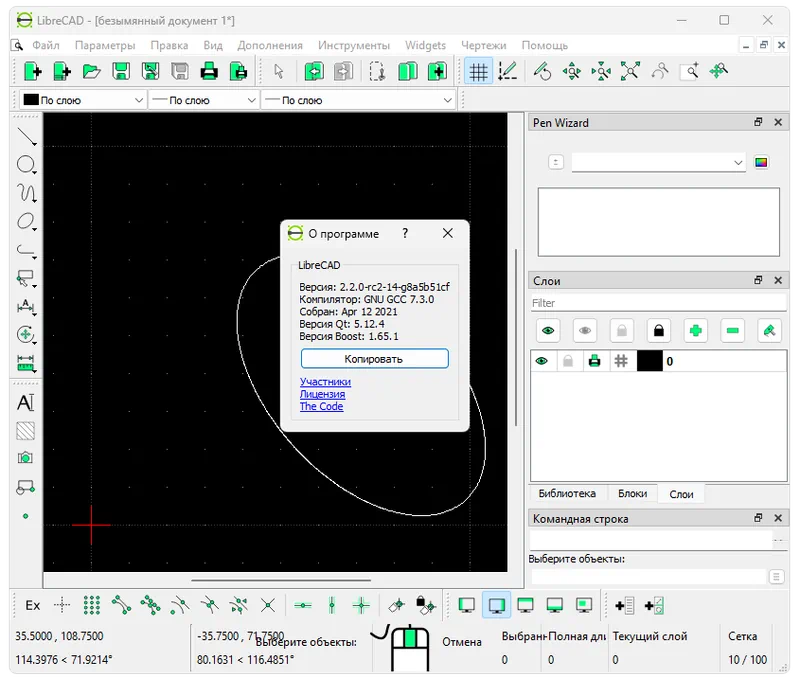
Task: Click the Previous View icon
Action: pos(660,71)
